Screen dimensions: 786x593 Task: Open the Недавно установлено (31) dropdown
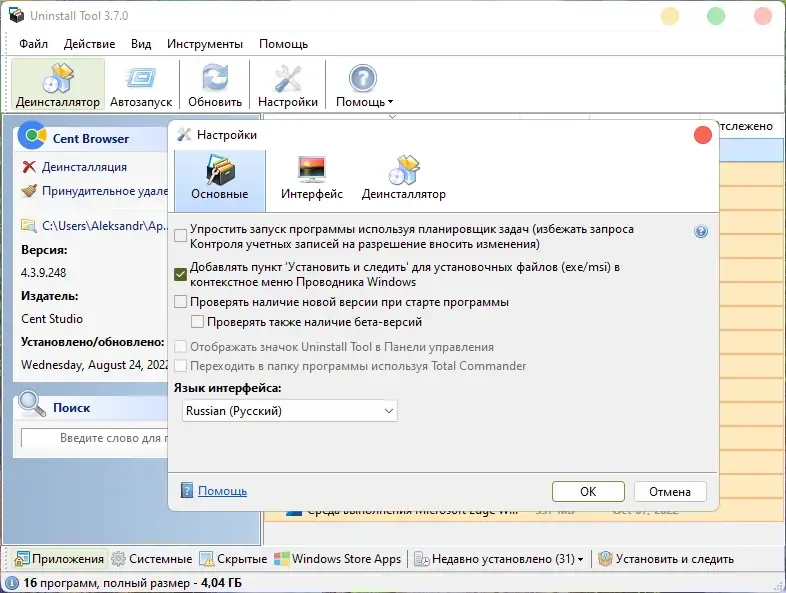coord(499,559)
